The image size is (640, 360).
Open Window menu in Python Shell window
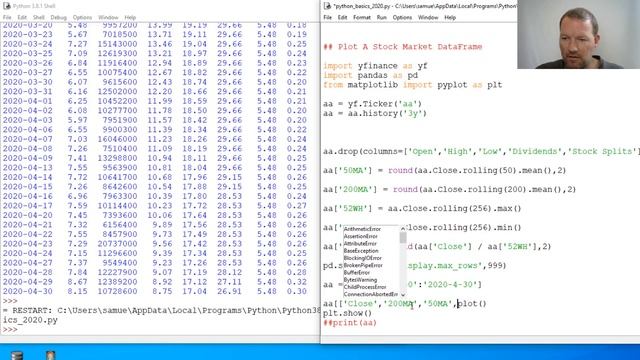(108, 18)
